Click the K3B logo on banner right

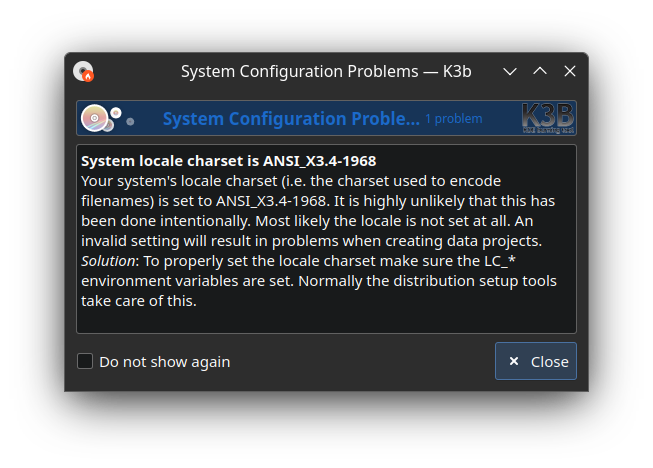point(548,118)
